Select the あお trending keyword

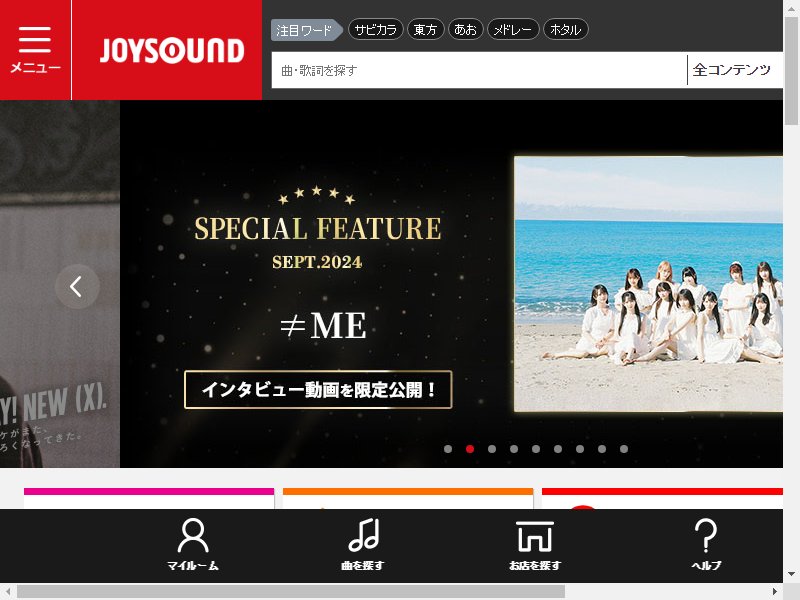coord(465,30)
